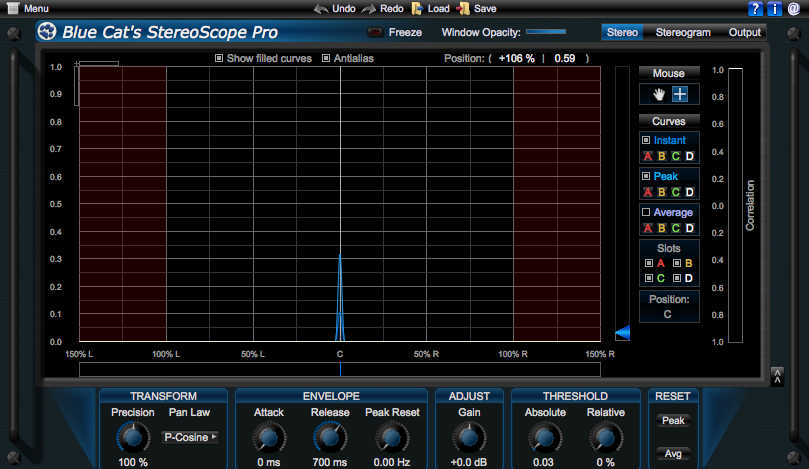The height and width of the screenshot is (469, 809).
Task: Toggle Slot D checkbox
Action: (x=677, y=279)
